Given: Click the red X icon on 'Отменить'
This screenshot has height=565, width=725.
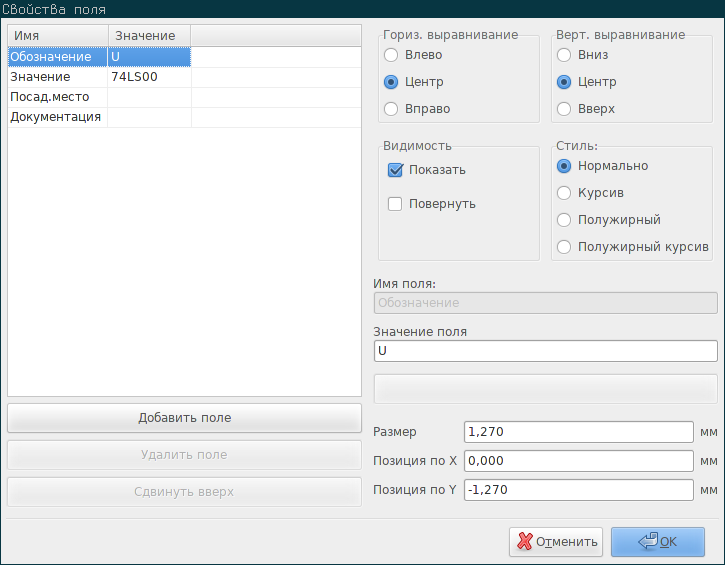Looking at the screenshot, I should tap(525, 541).
